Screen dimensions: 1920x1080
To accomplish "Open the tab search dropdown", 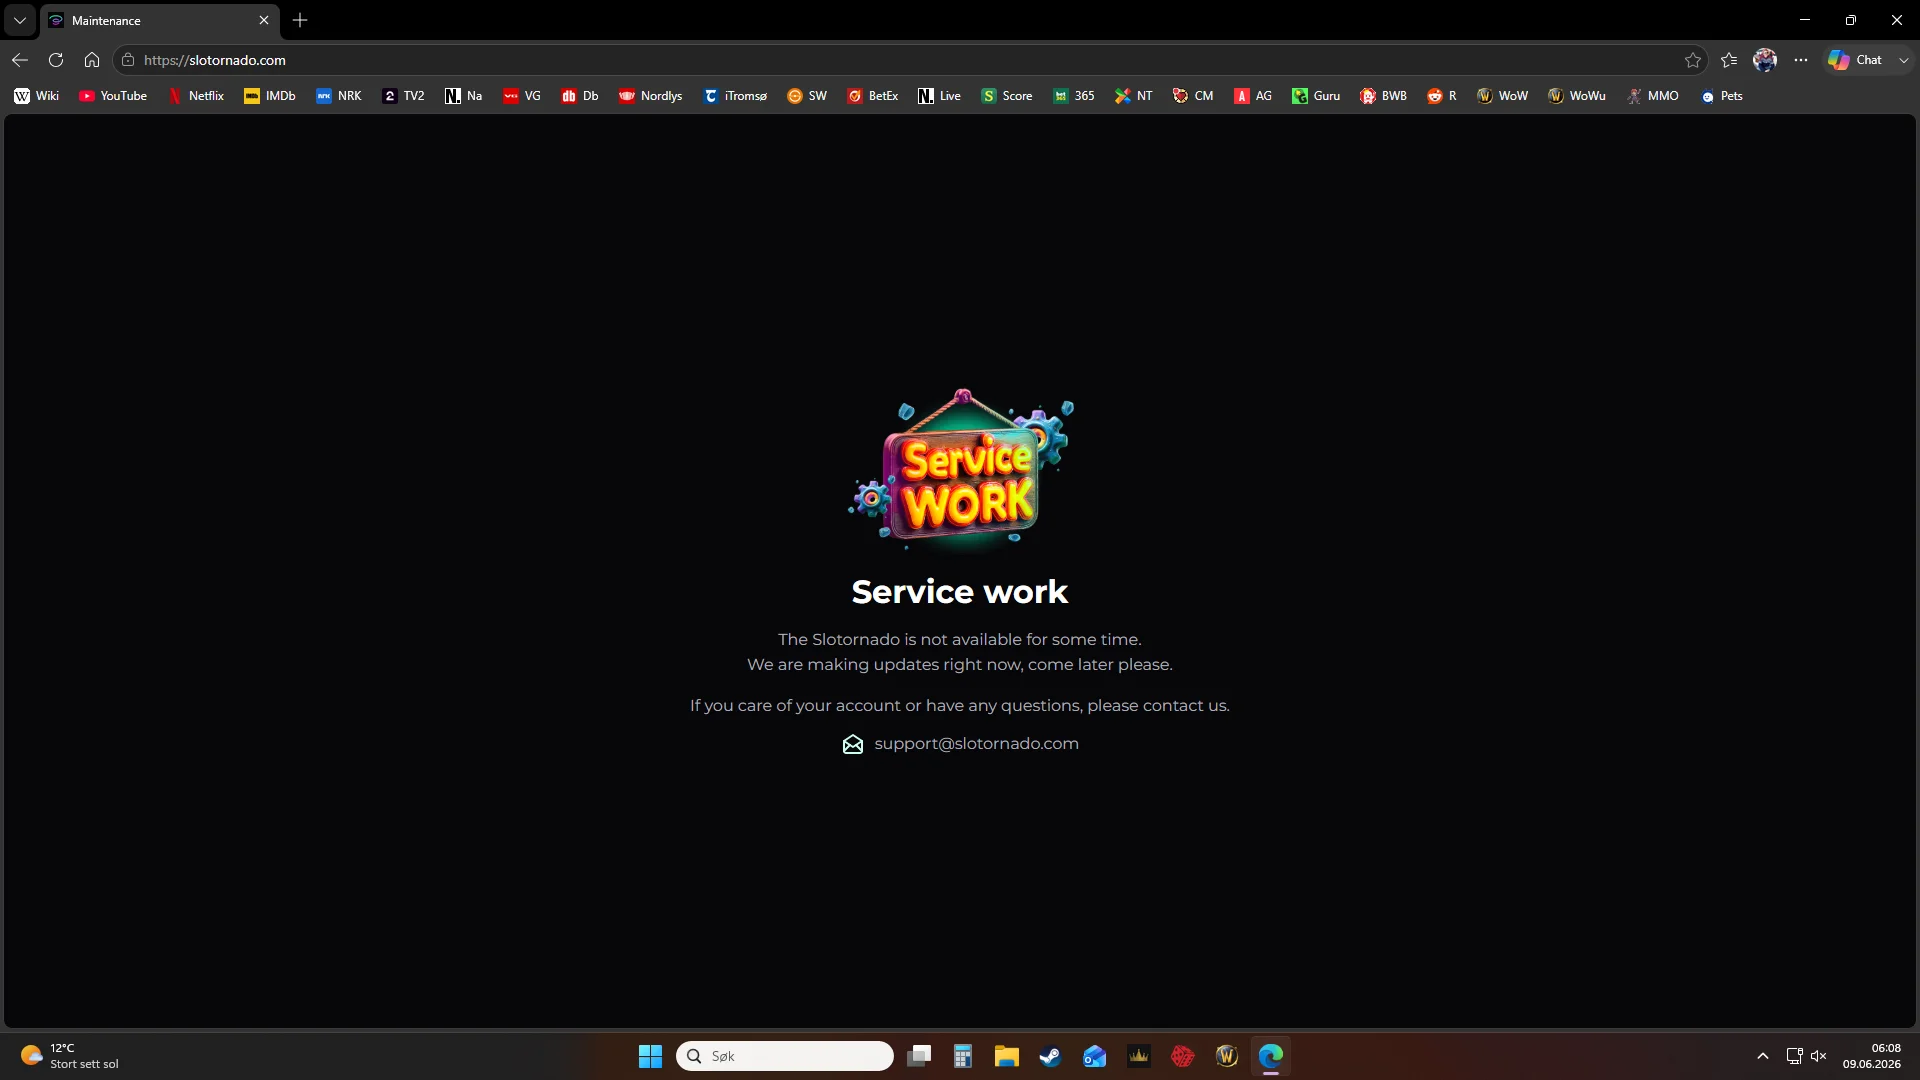I will coord(20,20).
